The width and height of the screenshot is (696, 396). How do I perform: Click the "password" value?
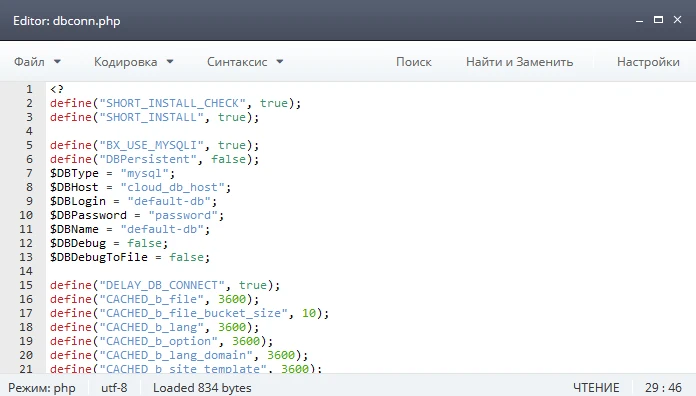(183, 215)
